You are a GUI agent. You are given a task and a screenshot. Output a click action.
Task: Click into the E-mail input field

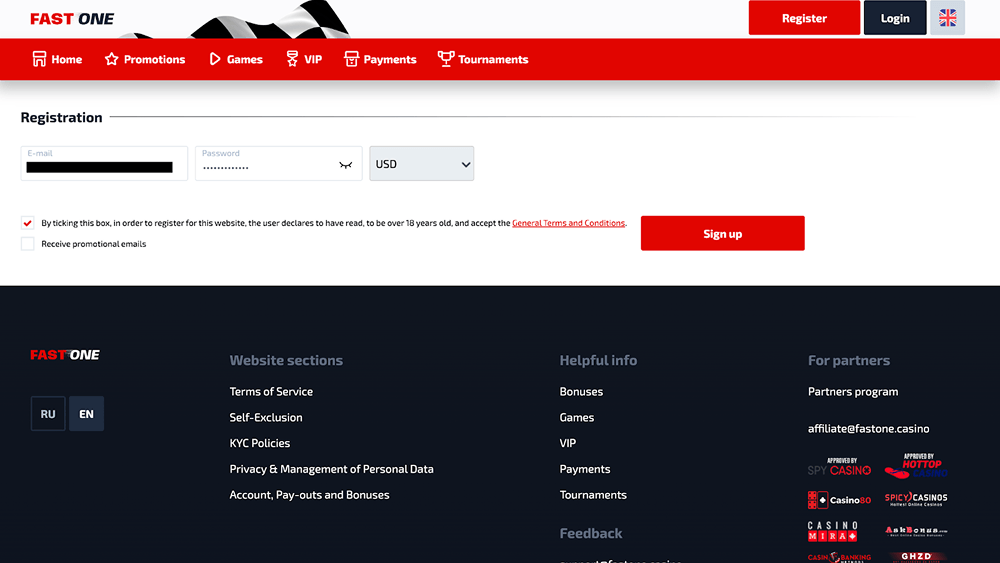click(x=104, y=164)
